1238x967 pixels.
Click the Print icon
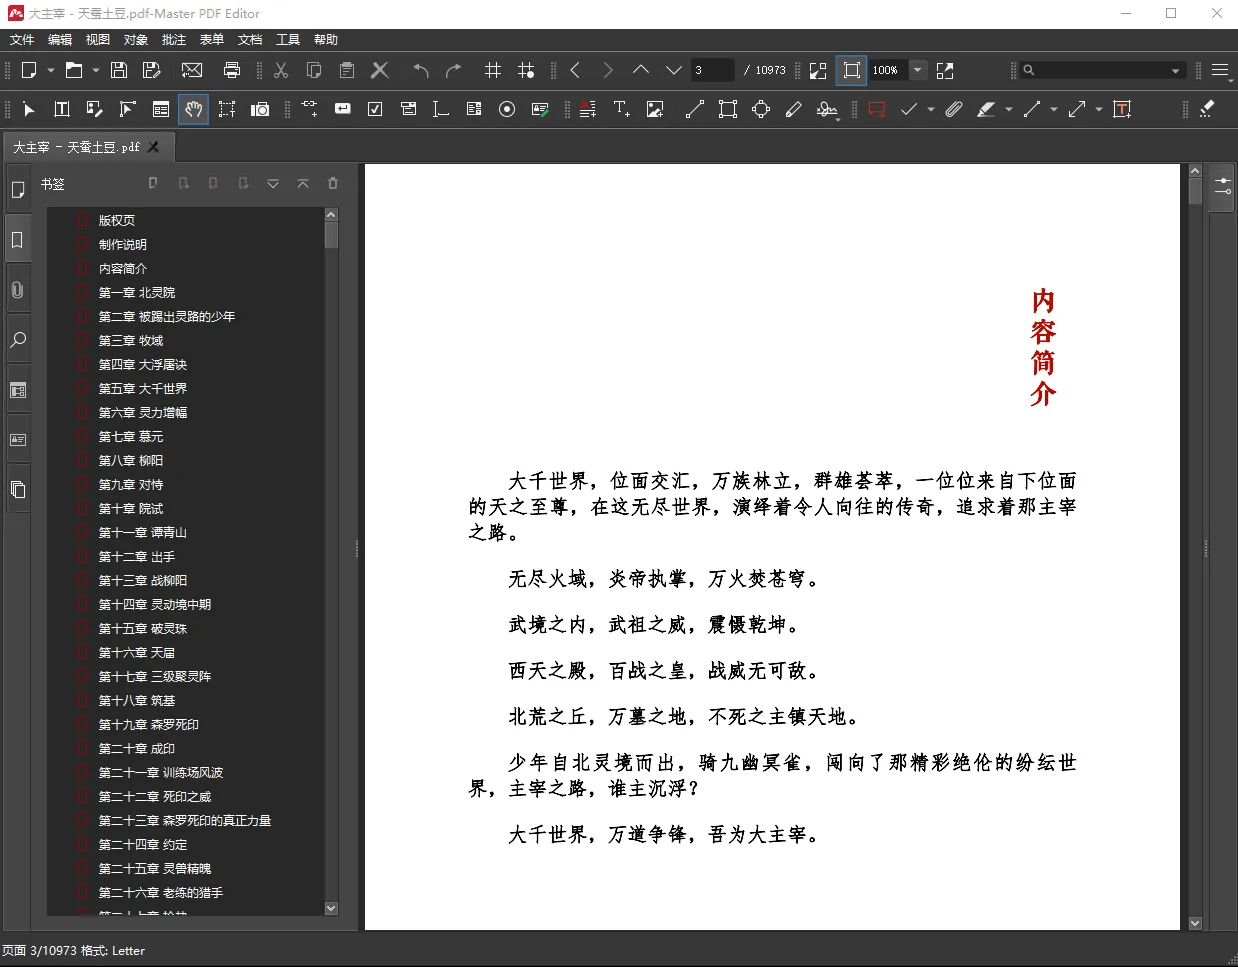(x=232, y=70)
